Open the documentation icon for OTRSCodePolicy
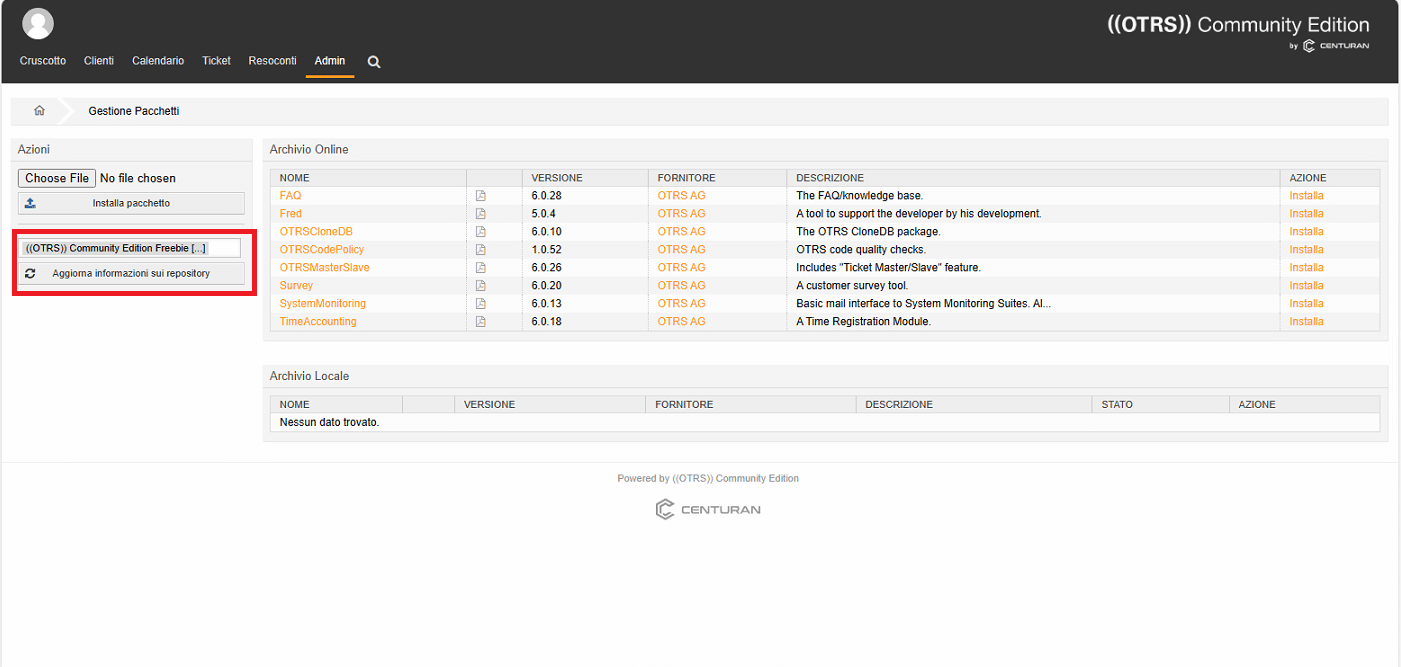The height and width of the screenshot is (667, 1401). [481, 250]
